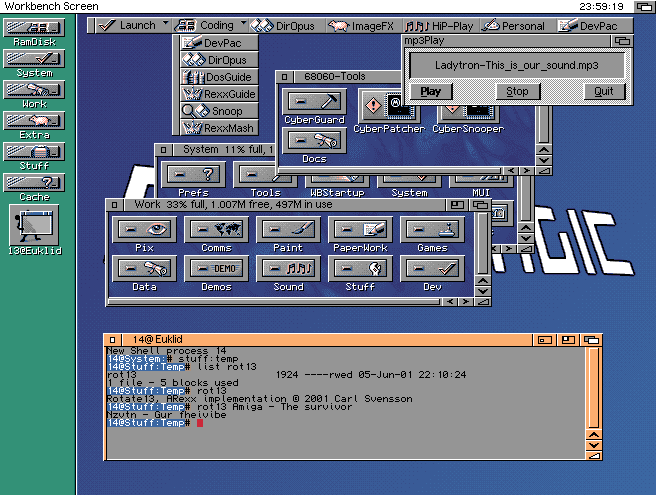Click the Workbench screen depth gadget

tap(644, 6)
